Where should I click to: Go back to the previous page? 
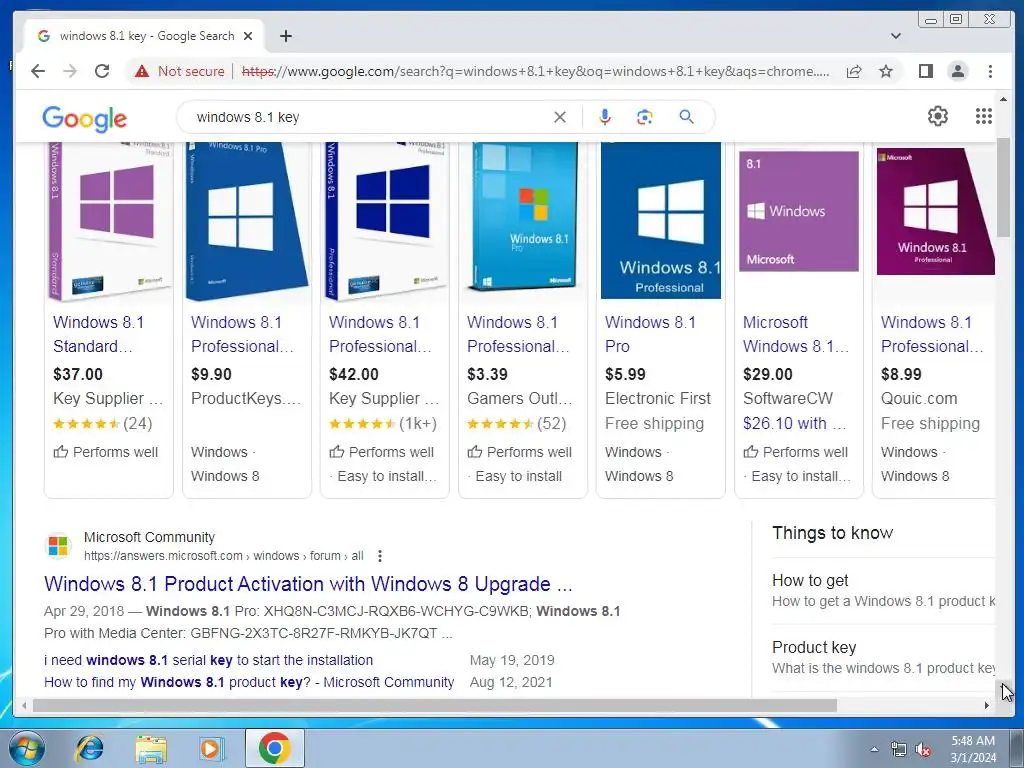click(x=38, y=71)
